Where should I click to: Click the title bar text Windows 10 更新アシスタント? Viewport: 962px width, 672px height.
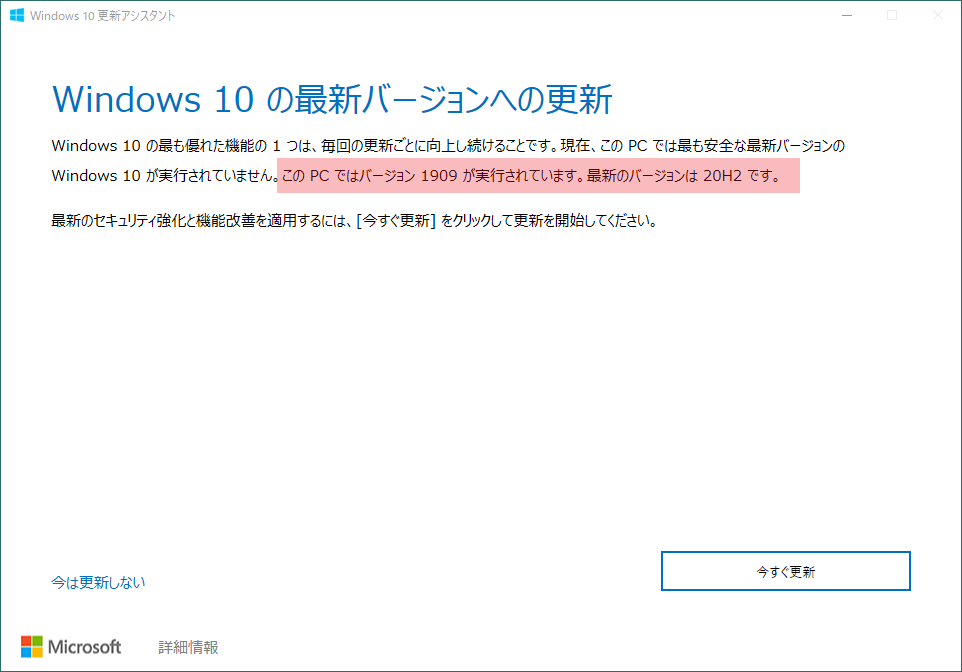(103, 15)
